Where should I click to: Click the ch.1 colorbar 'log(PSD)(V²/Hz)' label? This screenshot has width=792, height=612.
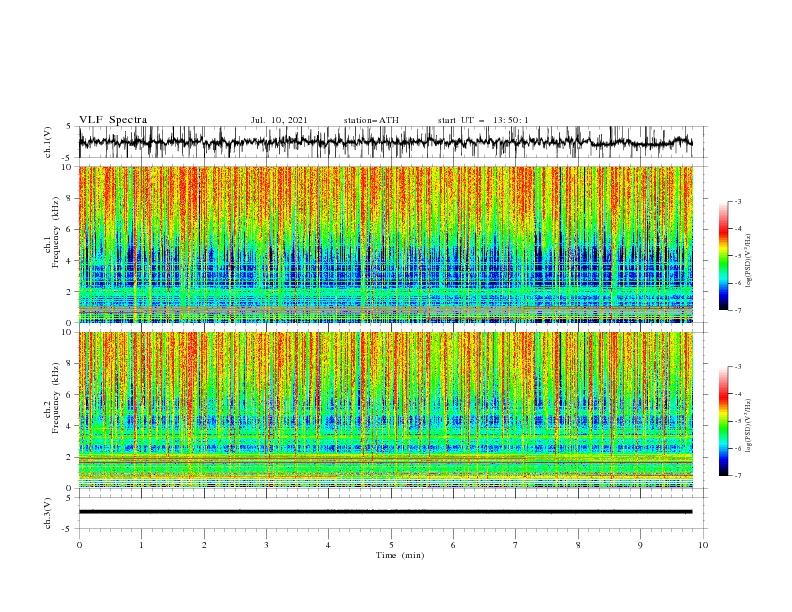pyautogui.click(x=748, y=261)
